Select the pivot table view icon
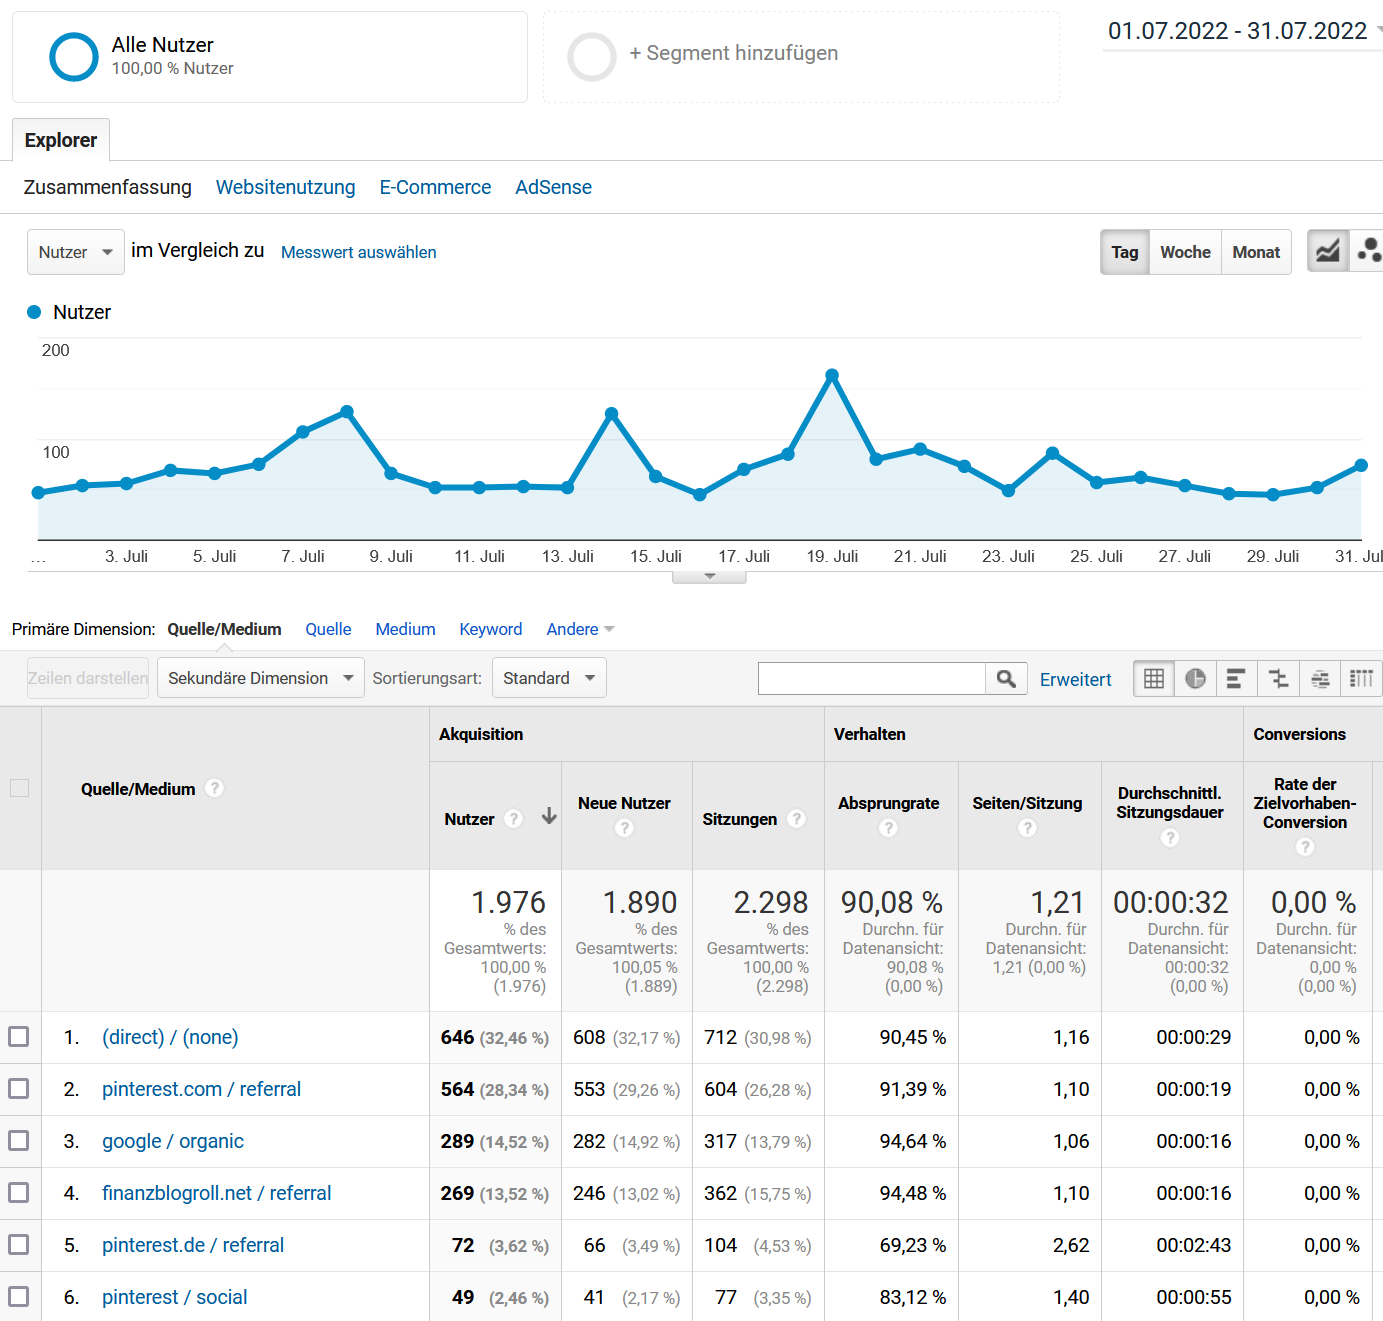This screenshot has height=1321, width=1383. (1361, 679)
